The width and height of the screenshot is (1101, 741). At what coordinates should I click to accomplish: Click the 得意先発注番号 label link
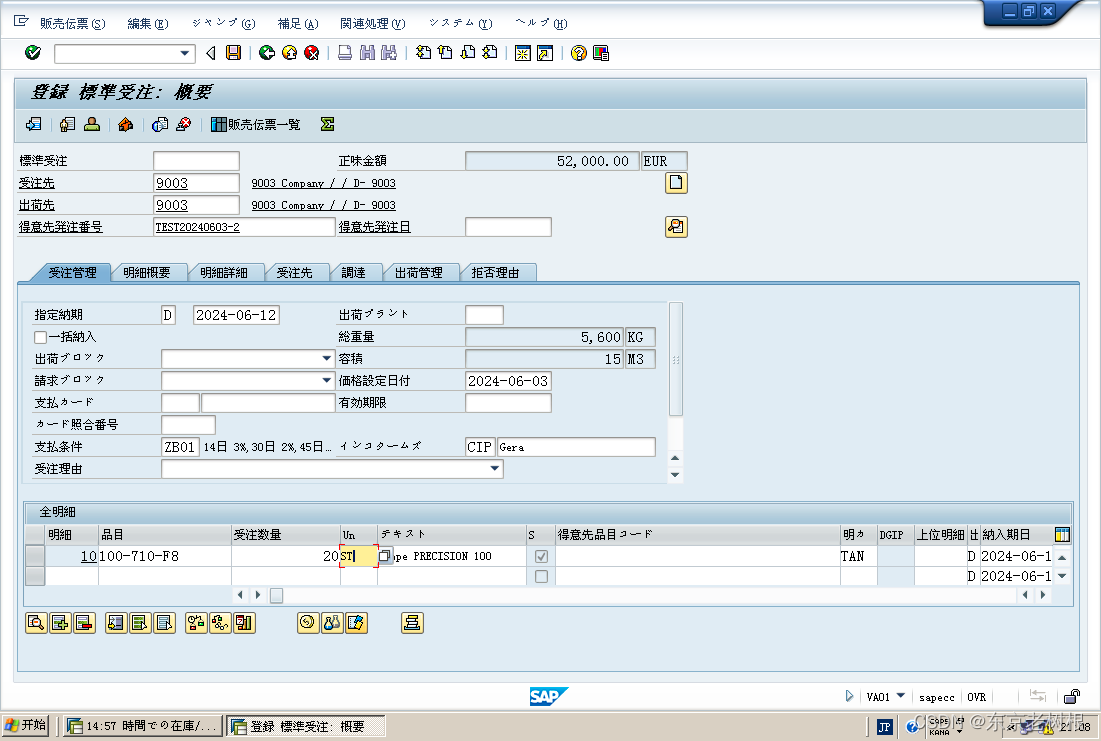(60, 227)
